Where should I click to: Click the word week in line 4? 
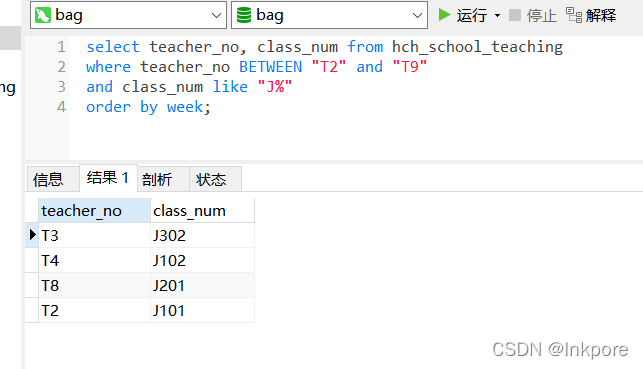[x=185, y=107]
